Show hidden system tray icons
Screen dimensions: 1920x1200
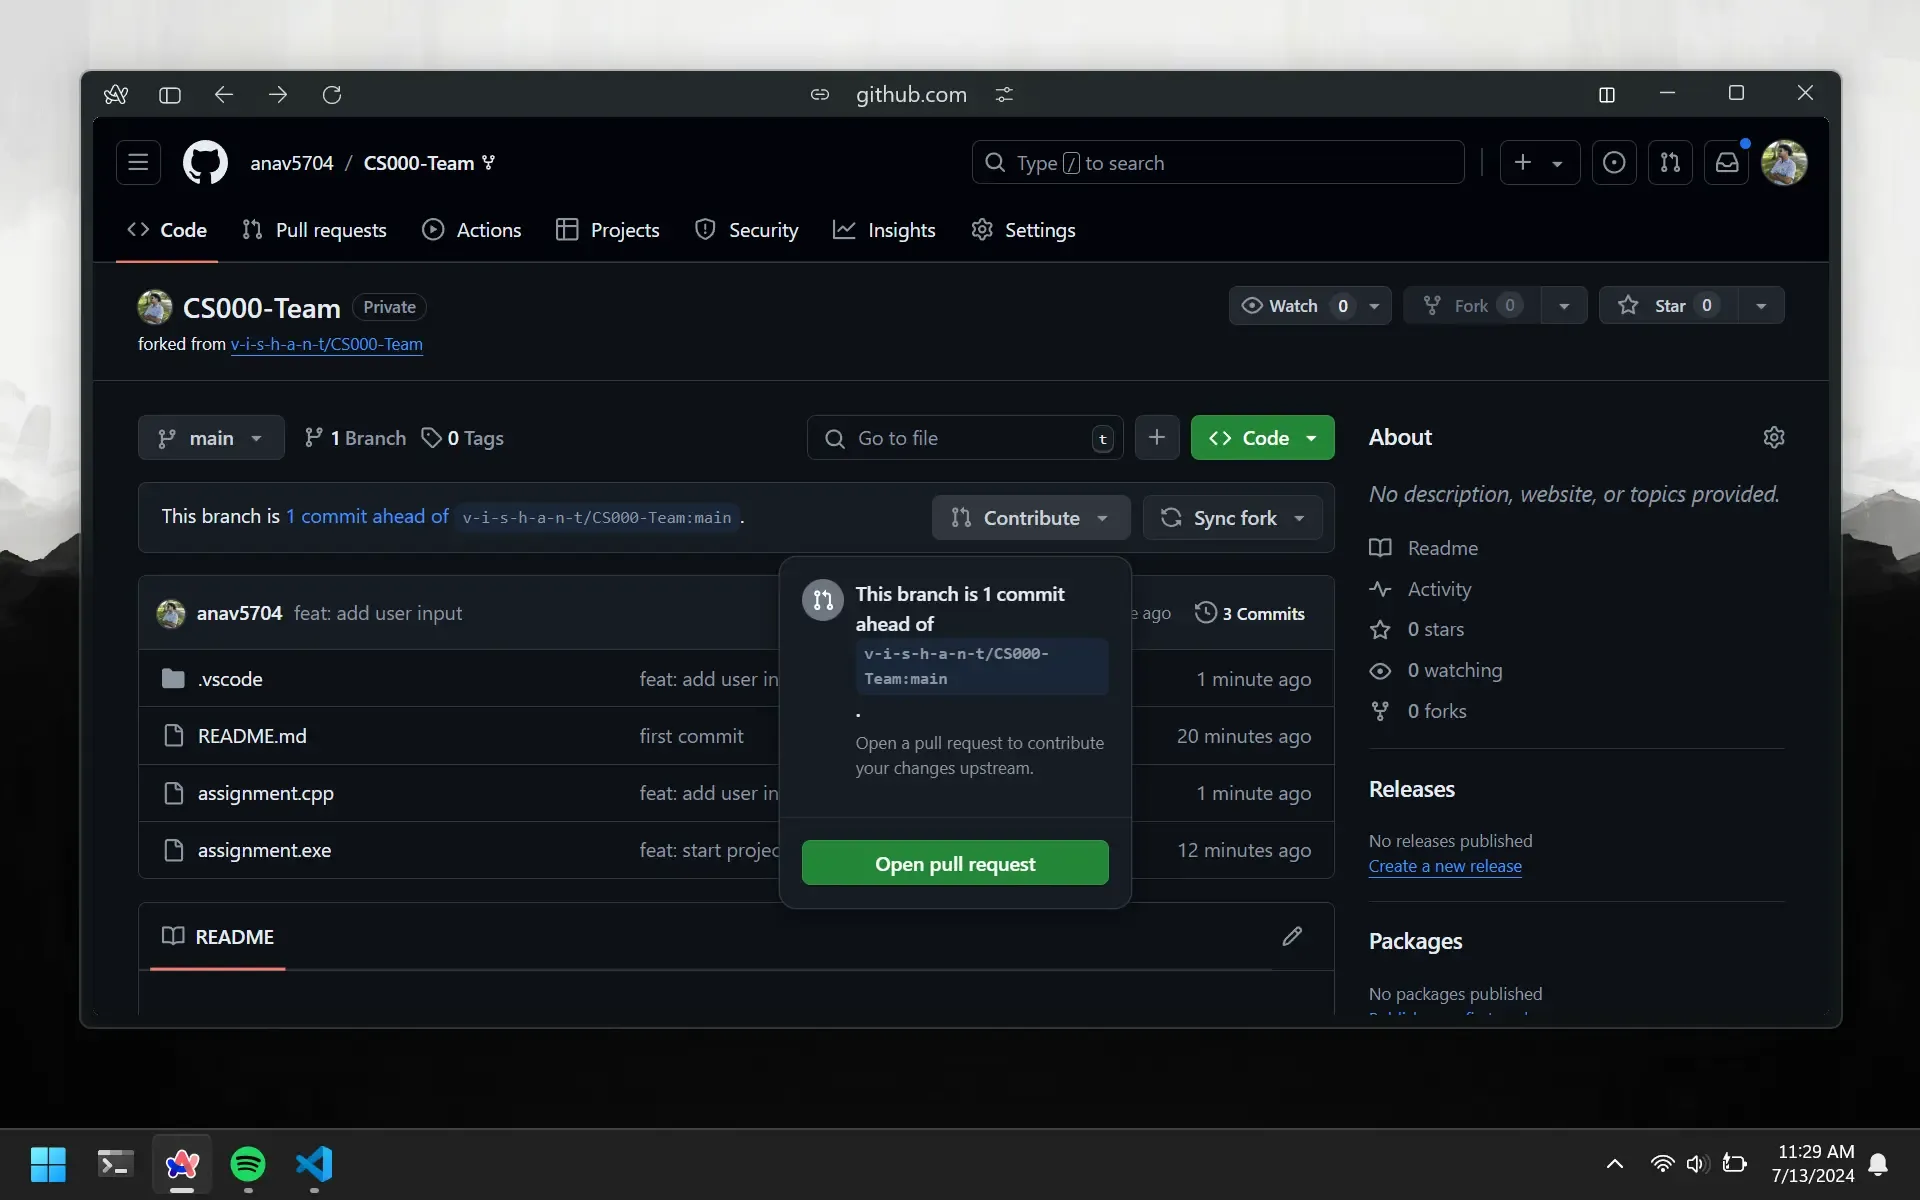pos(1614,1164)
